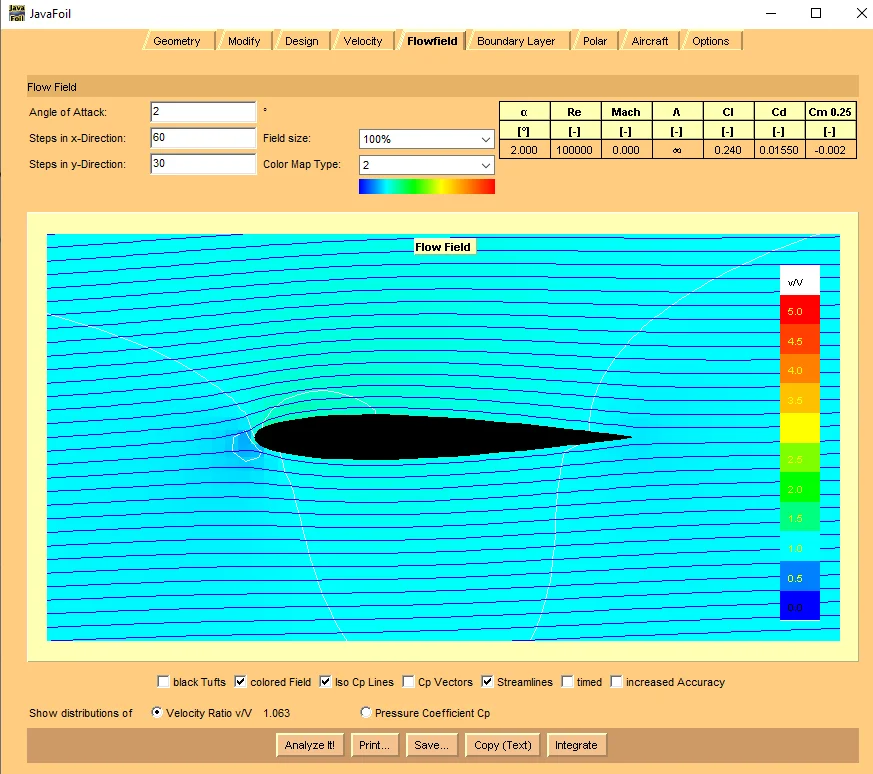
Task: Click the Save... button
Action: [431, 745]
